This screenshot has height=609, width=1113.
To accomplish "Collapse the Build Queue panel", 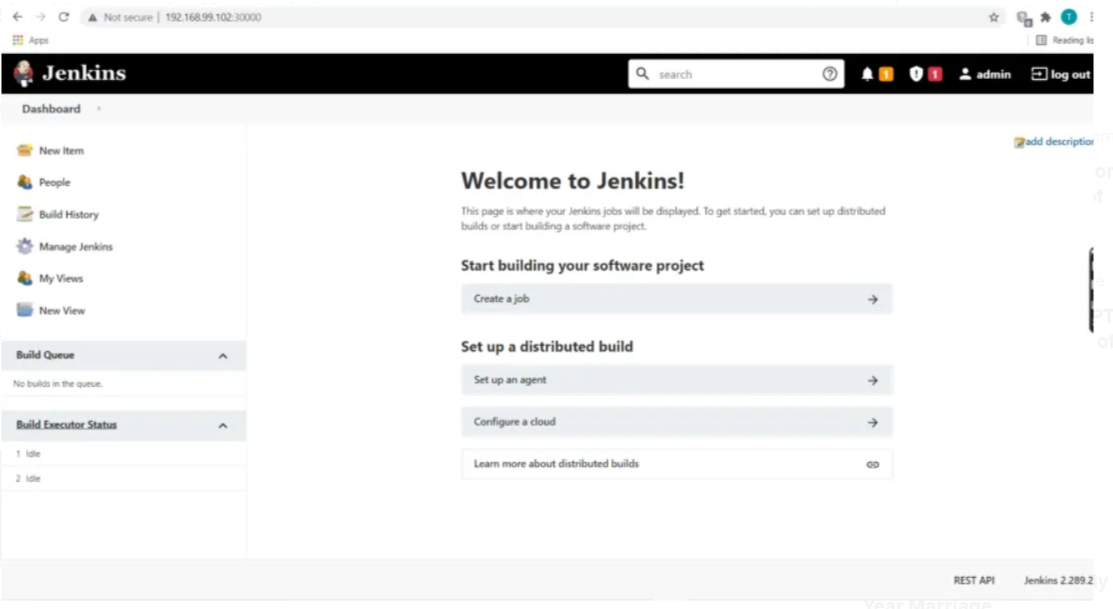I will coord(223,356).
